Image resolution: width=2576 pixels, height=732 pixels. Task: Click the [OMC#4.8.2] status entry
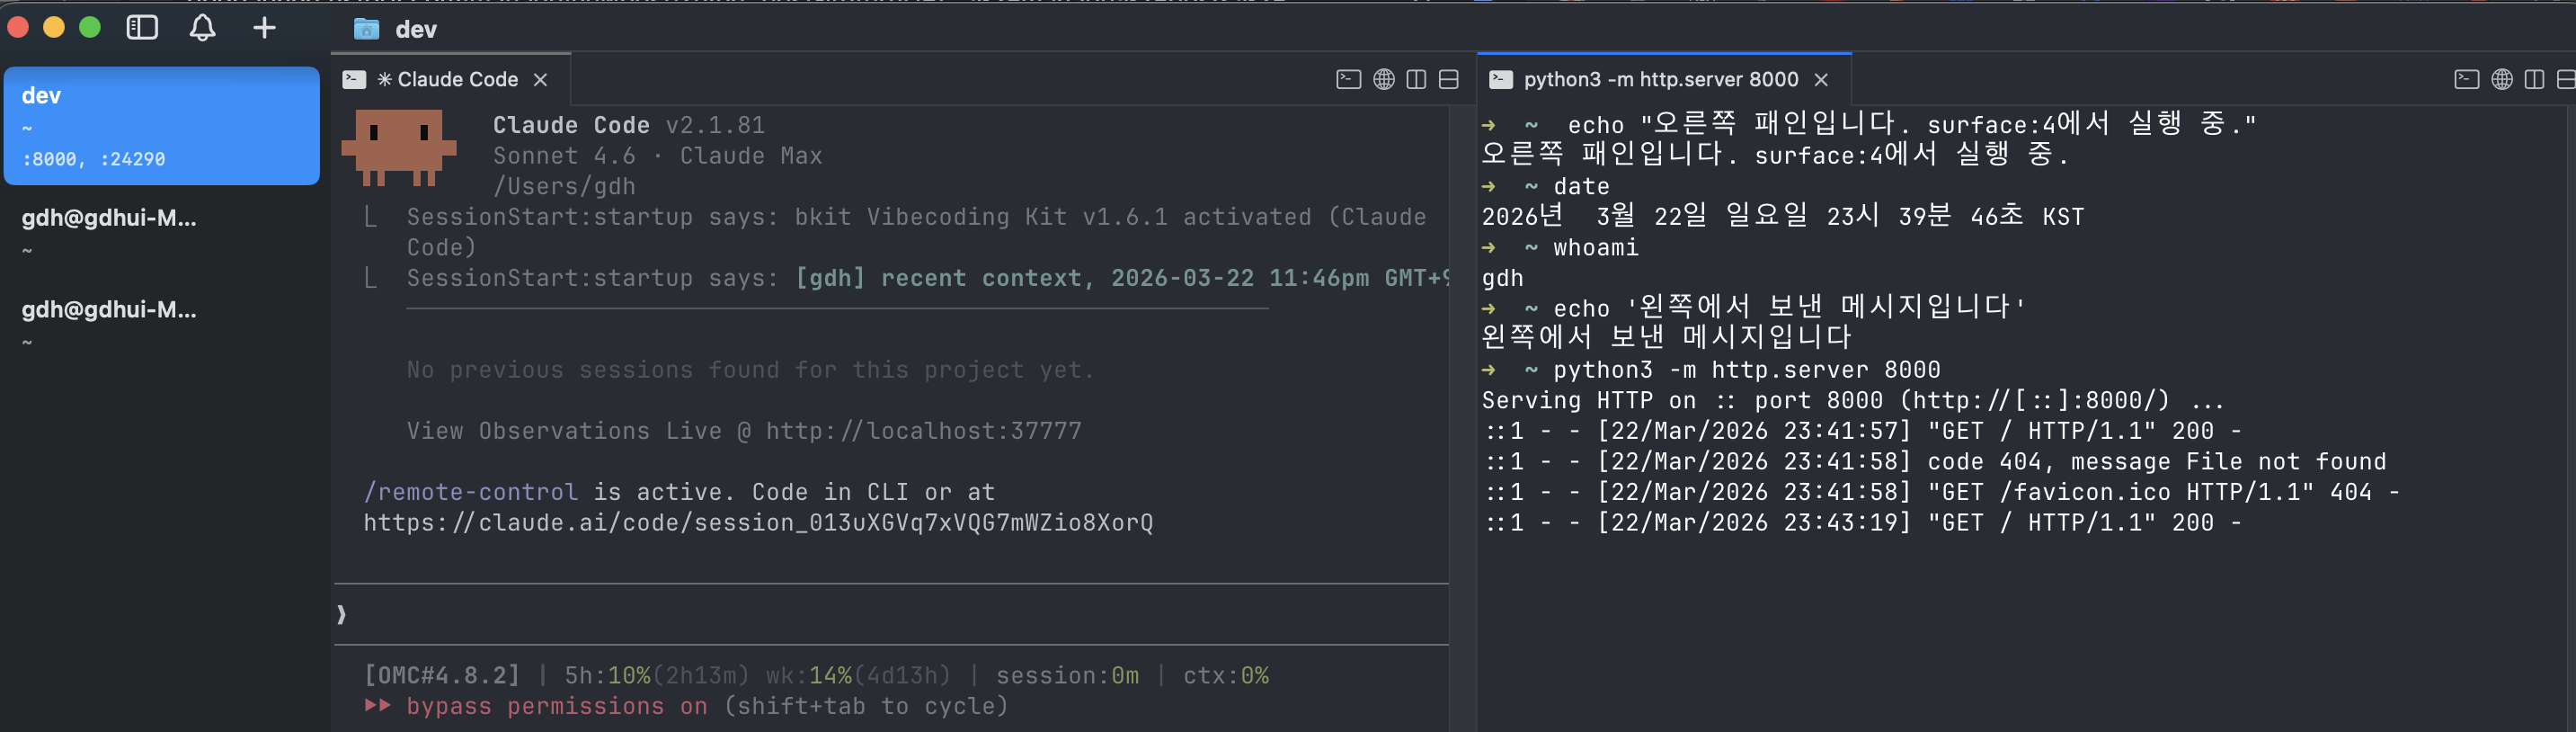point(442,675)
